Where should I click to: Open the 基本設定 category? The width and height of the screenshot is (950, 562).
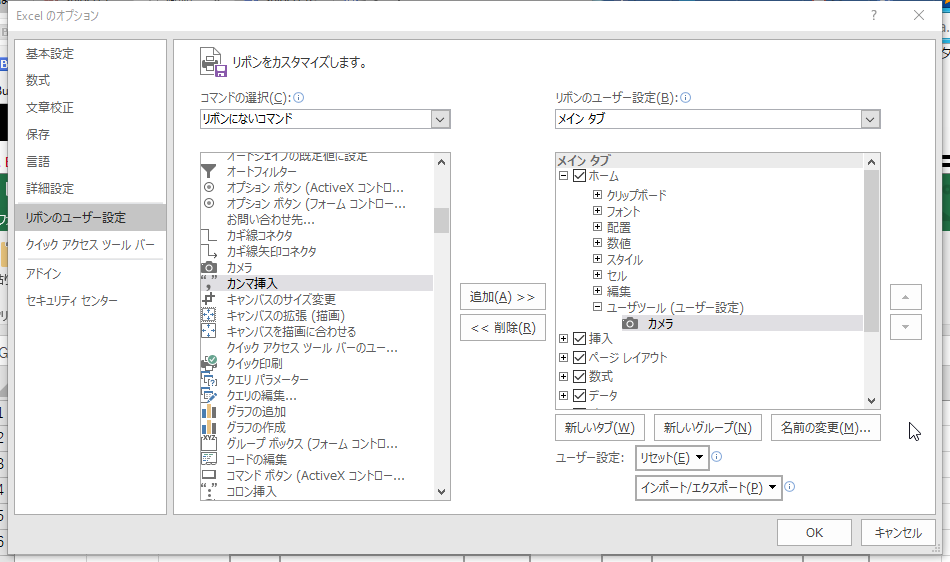pos(90,54)
